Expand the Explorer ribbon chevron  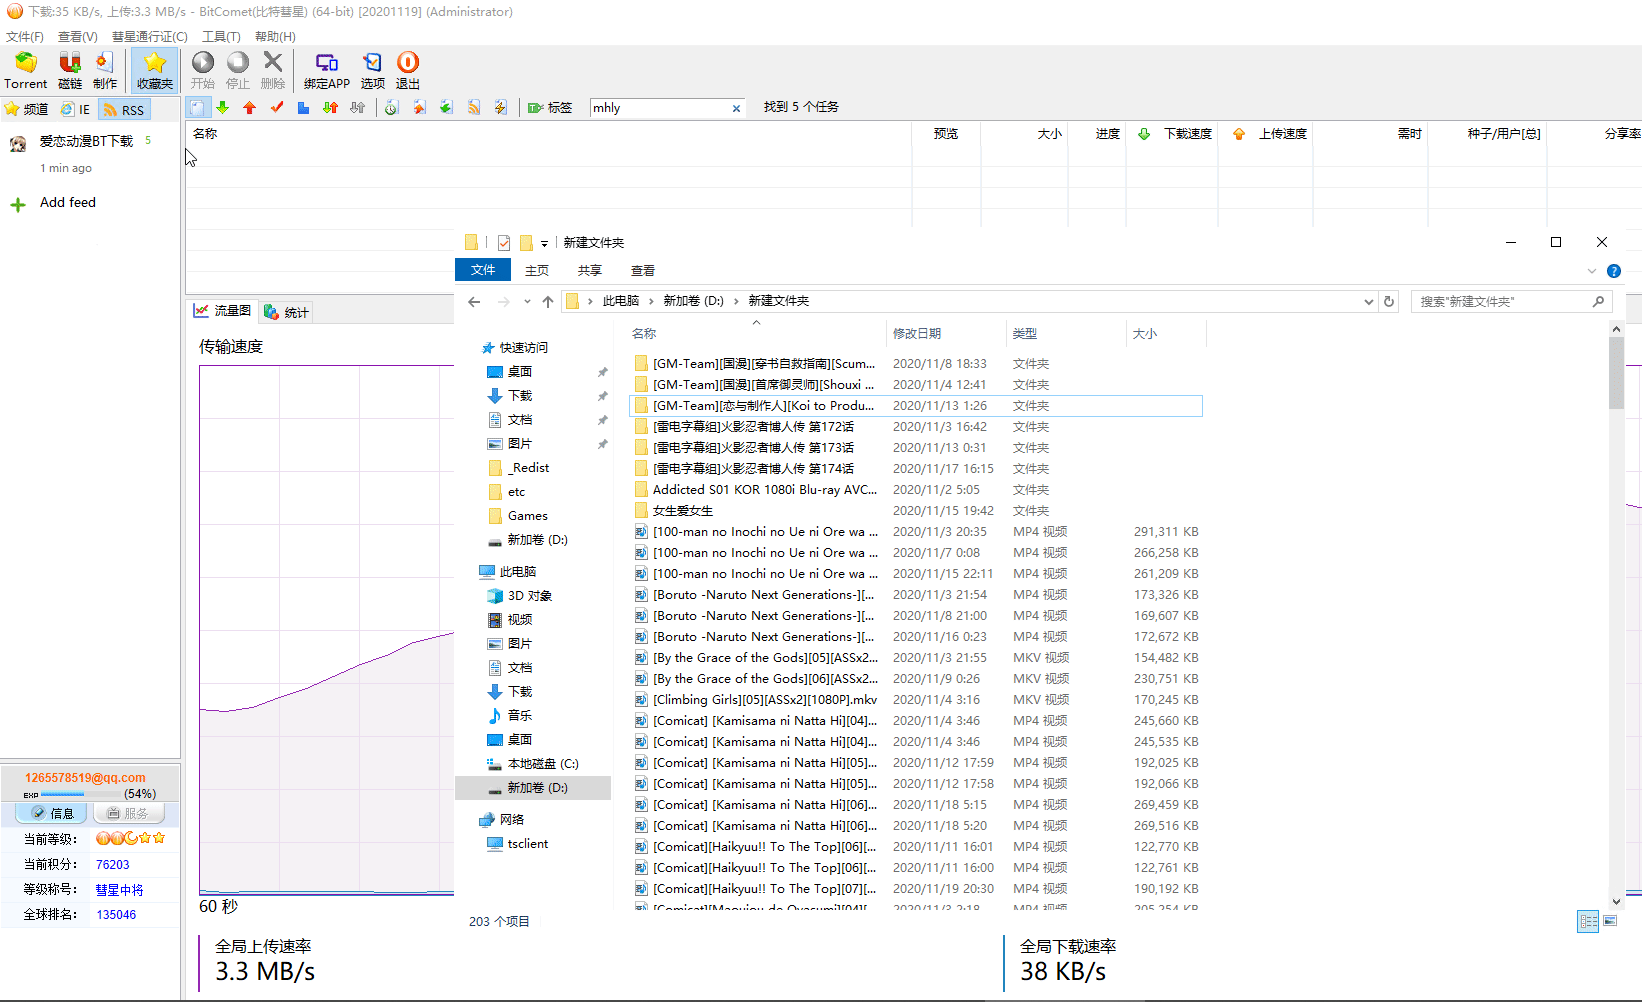coord(1592,271)
